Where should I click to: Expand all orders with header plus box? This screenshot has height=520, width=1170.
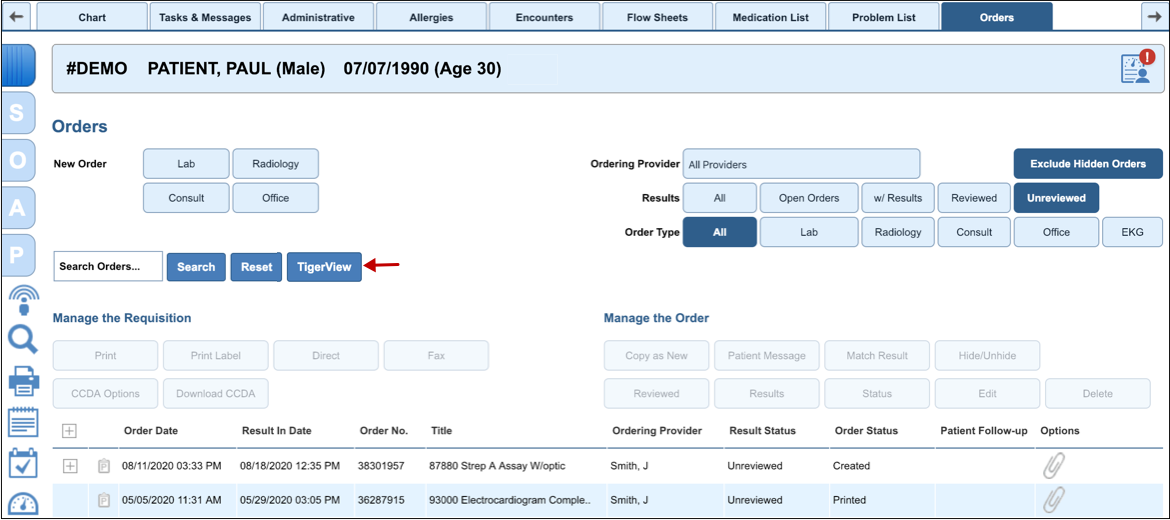69,431
